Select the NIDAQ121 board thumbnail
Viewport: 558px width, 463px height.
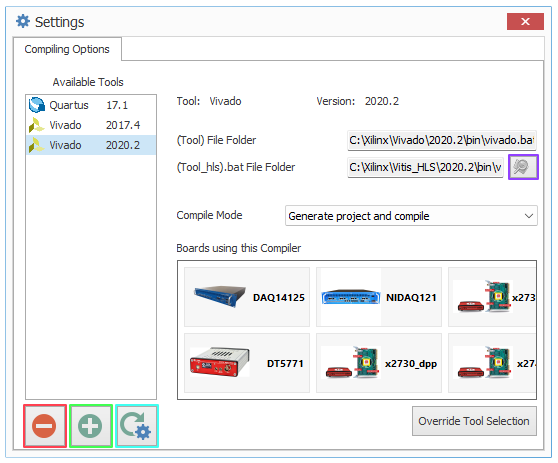pos(379,297)
